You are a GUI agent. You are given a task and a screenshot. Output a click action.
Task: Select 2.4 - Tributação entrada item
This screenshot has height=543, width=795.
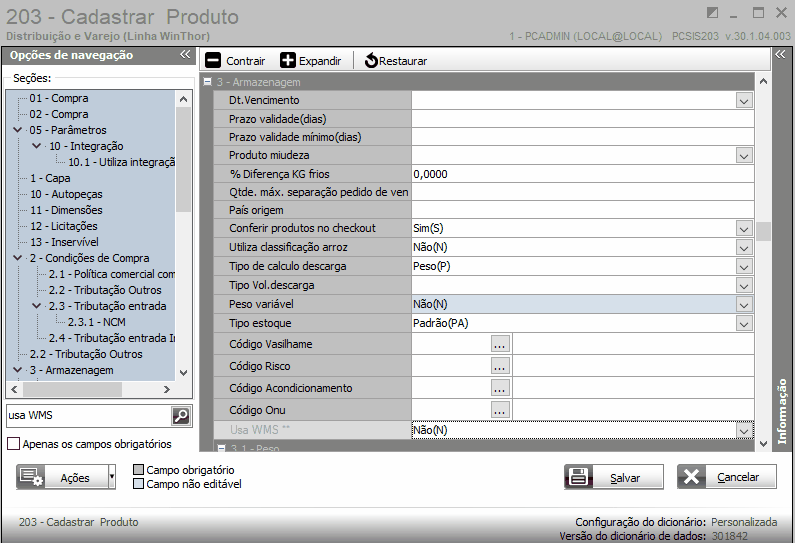point(112,338)
